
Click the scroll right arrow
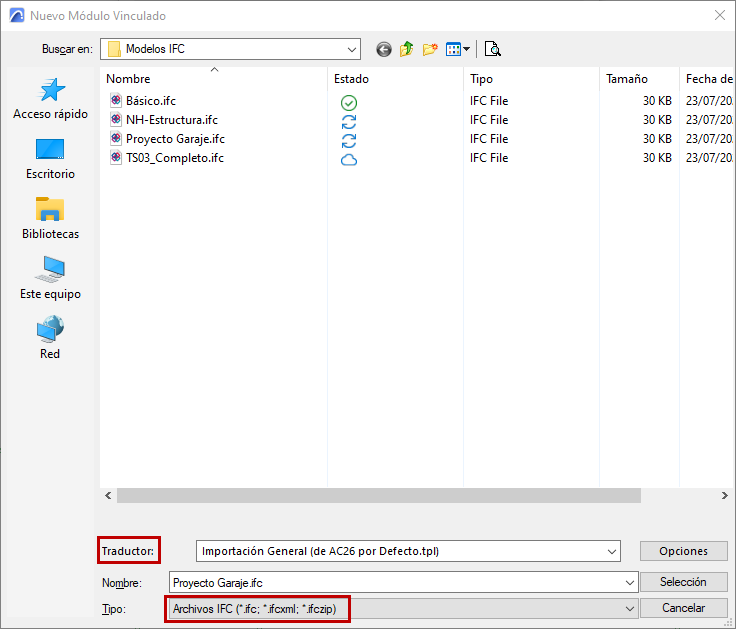pos(724,496)
